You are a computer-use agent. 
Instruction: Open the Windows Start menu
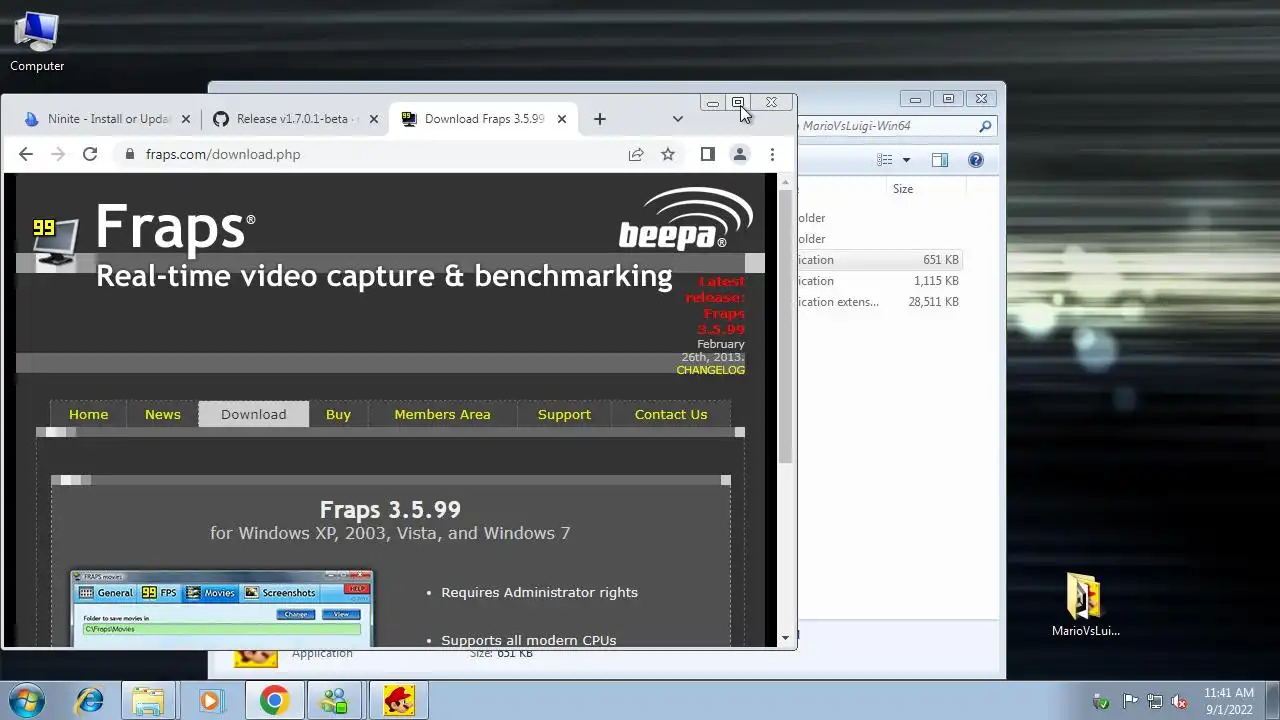pos(24,700)
